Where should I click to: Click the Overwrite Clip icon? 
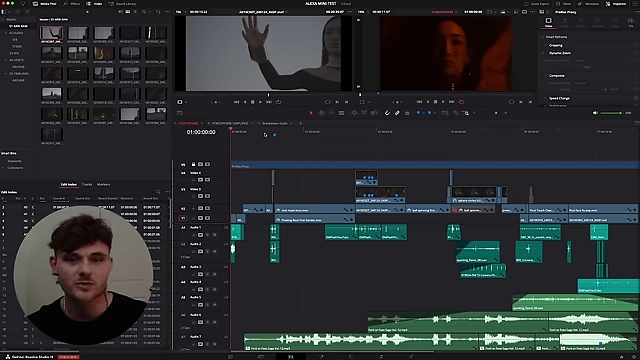(364, 113)
